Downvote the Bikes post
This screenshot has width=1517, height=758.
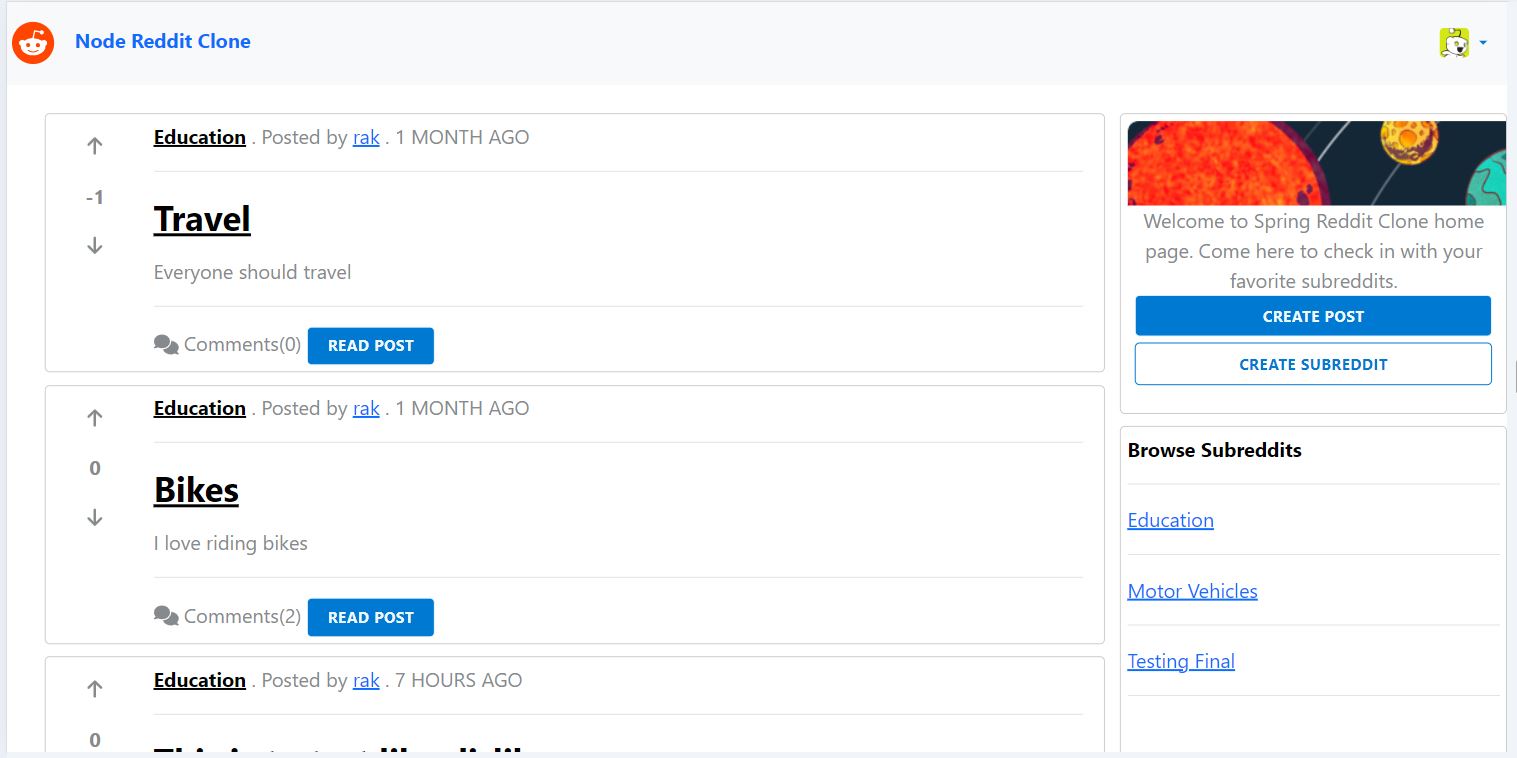coord(95,517)
